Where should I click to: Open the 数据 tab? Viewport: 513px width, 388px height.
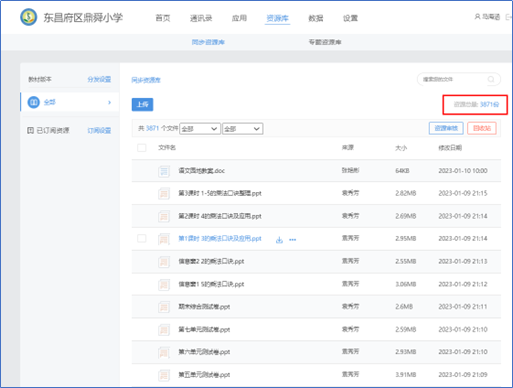pos(316,18)
